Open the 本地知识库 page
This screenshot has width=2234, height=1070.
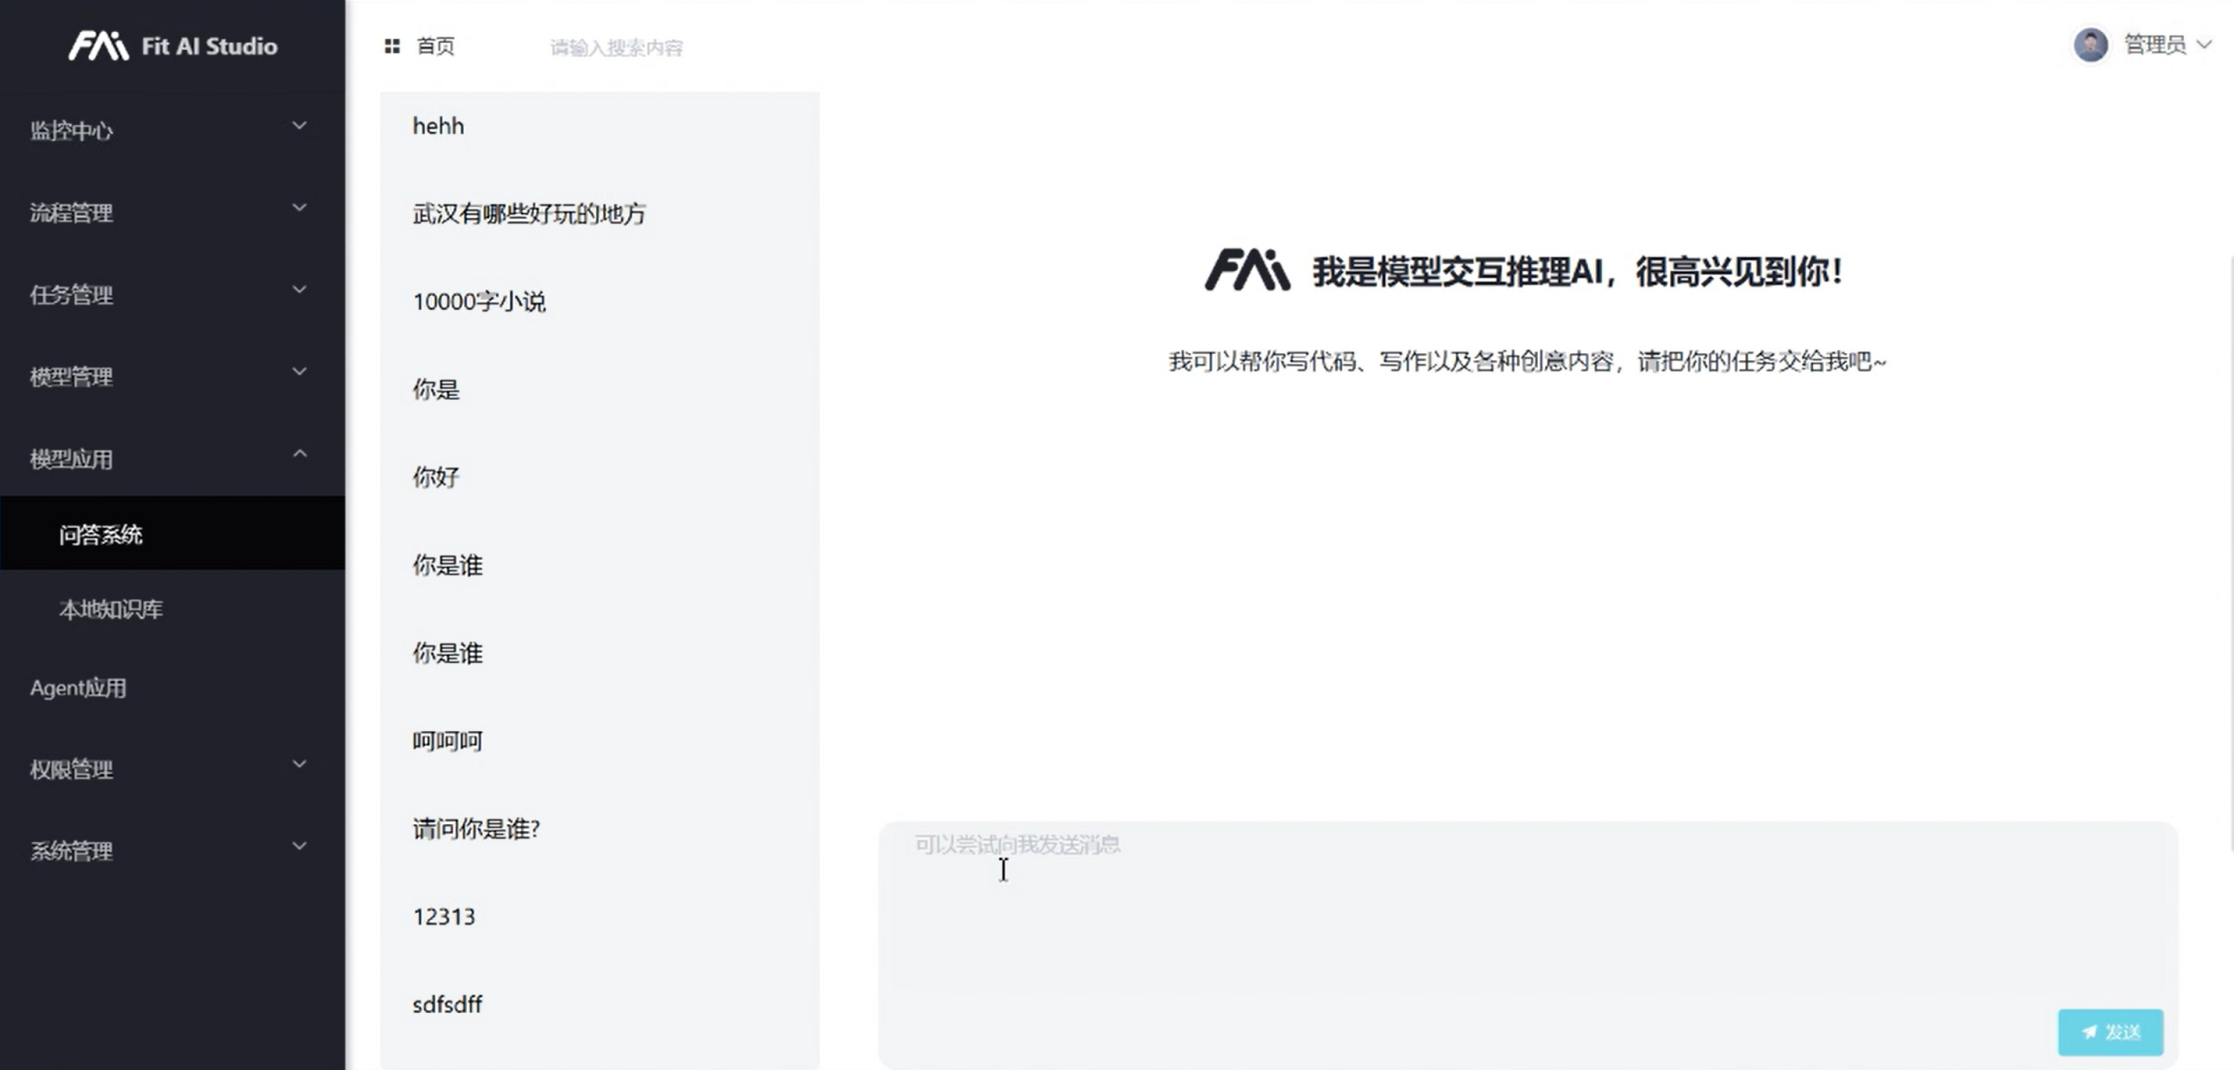[172, 608]
